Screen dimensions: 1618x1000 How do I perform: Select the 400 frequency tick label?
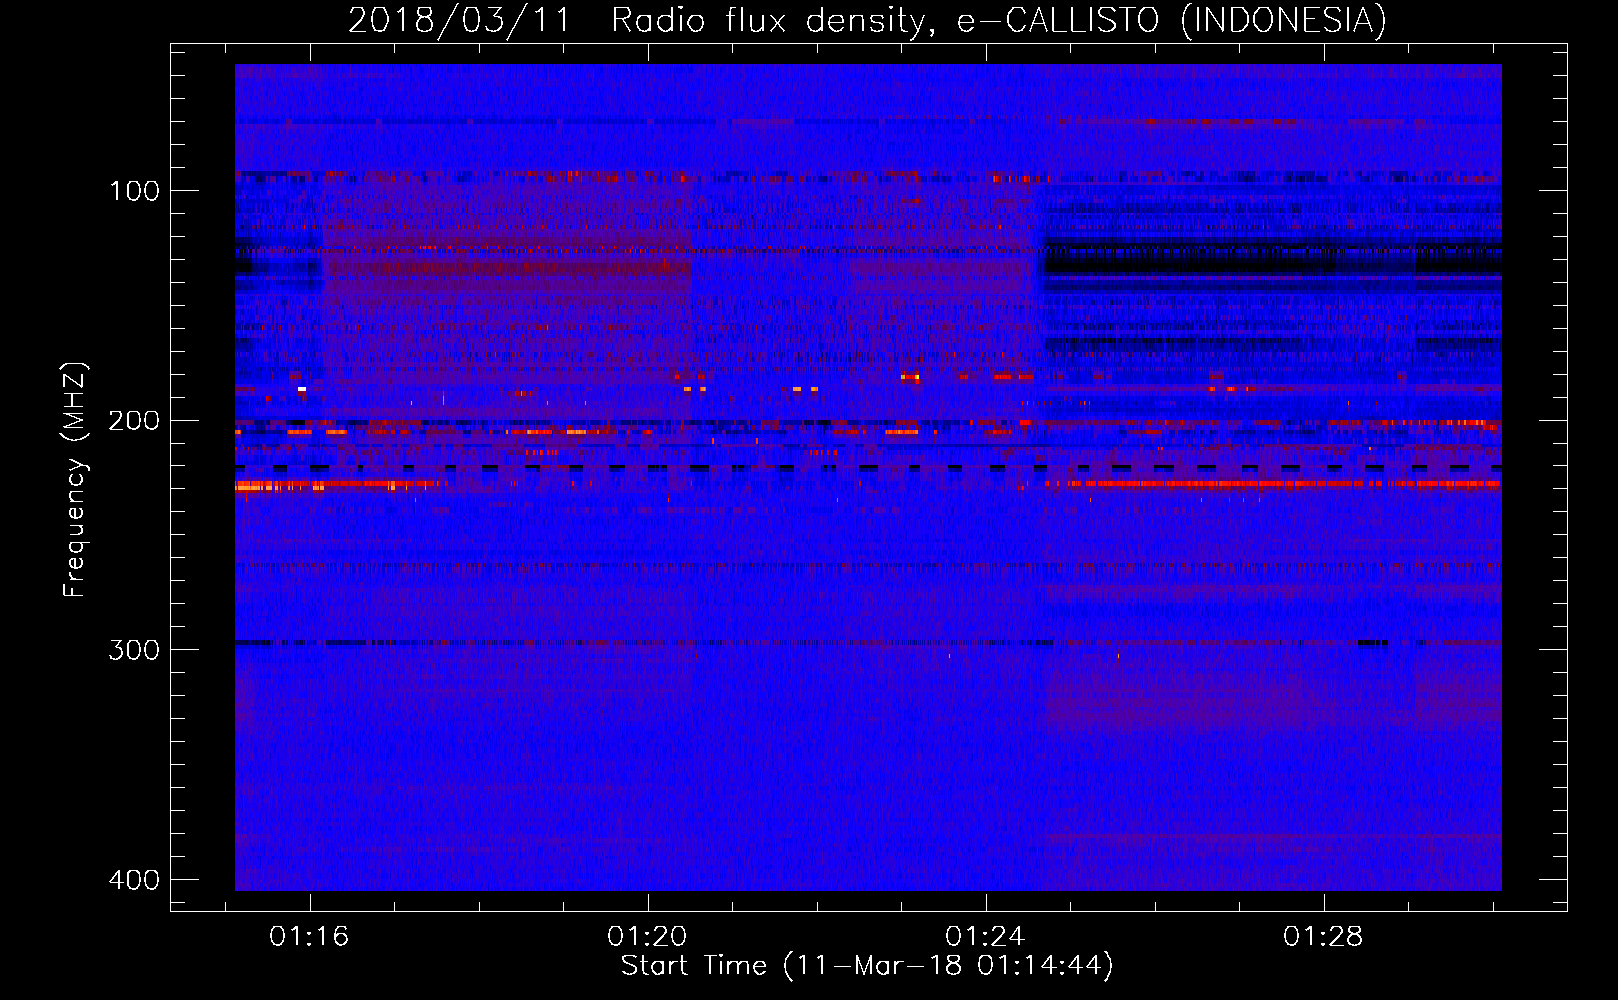[134, 880]
